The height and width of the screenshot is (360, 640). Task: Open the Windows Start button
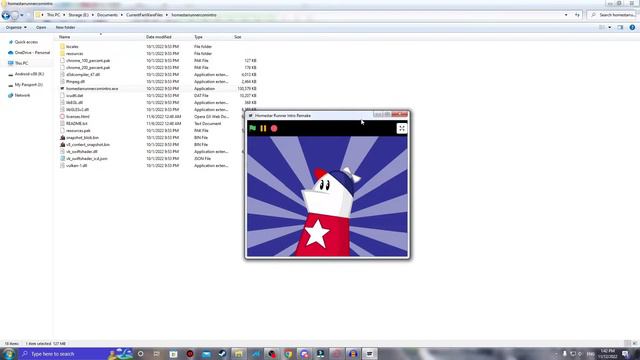click(x=8, y=354)
